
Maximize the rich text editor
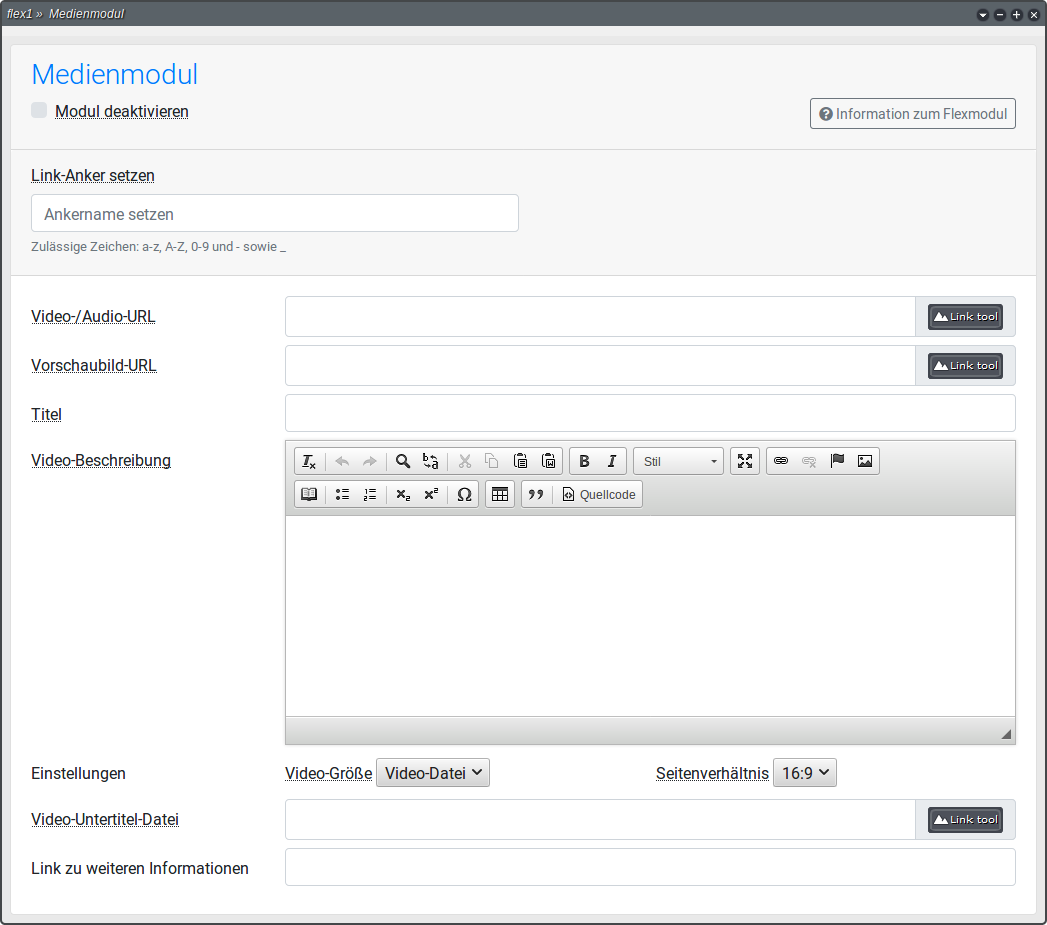pyautogui.click(x=746, y=461)
